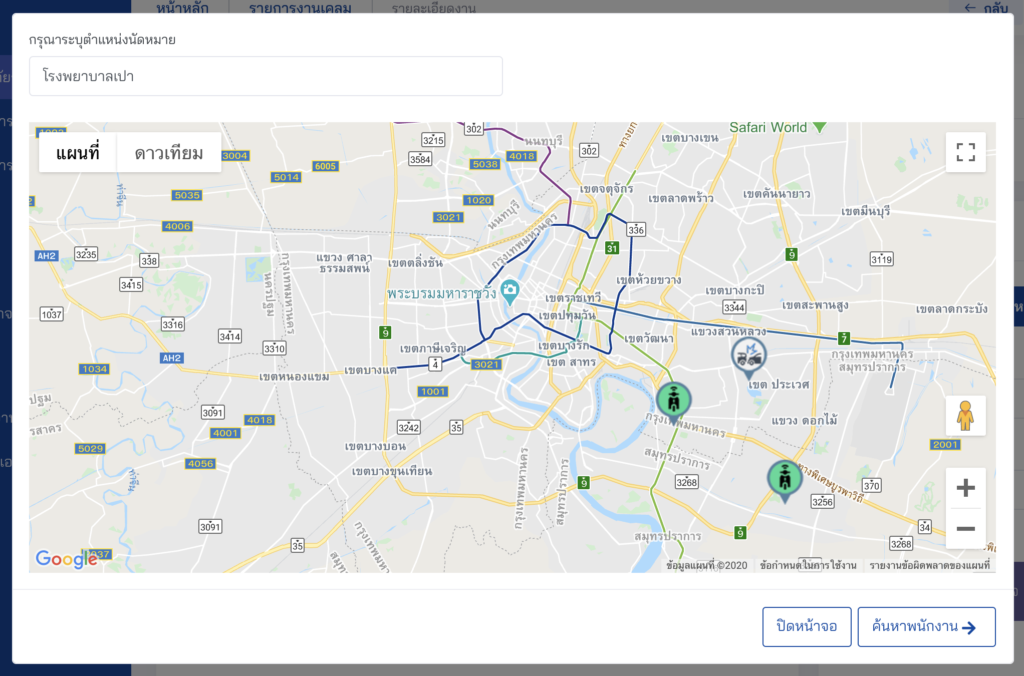Screen dimensions: 1024x676
Task: Click the เขตบางแค district label
Action: 370,370
